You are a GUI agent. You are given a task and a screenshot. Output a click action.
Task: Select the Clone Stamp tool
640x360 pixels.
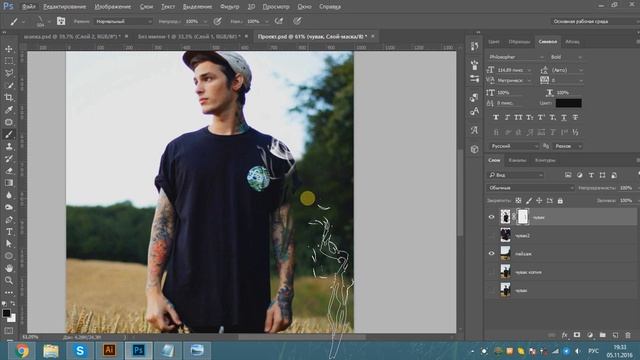tap(9, 147)
